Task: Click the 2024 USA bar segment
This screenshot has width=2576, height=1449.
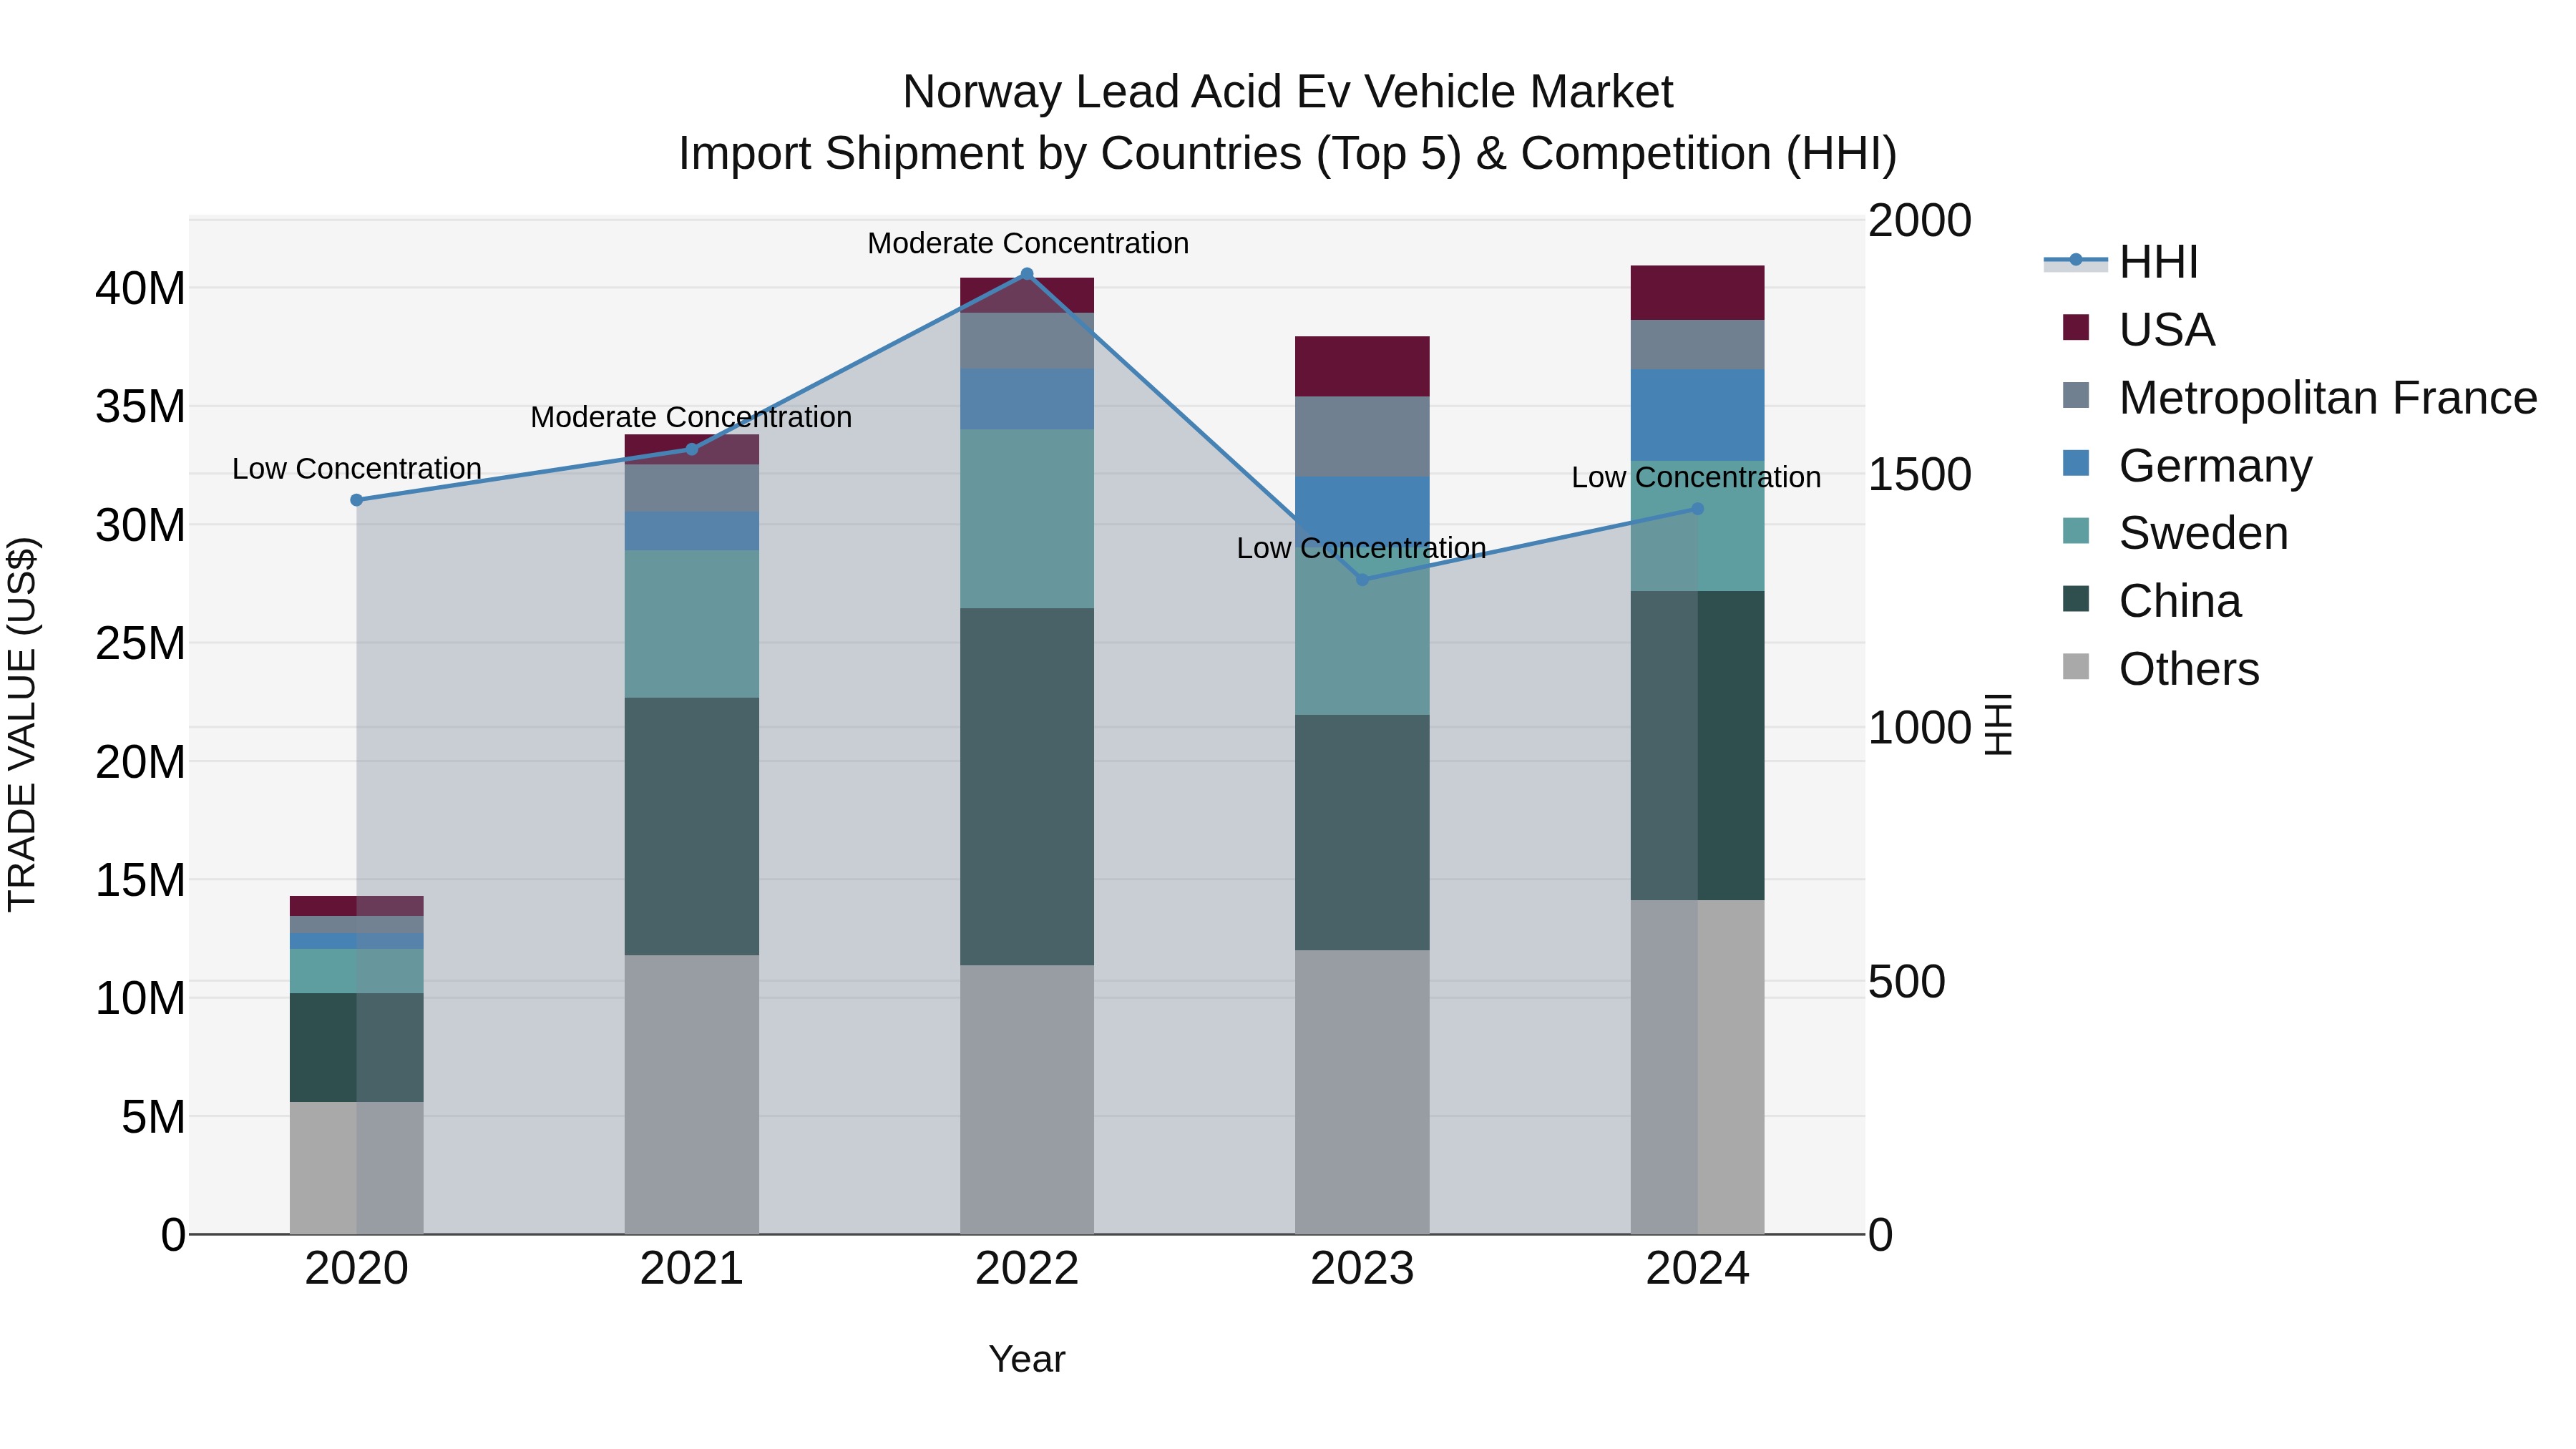Action: click(1697, 293)
